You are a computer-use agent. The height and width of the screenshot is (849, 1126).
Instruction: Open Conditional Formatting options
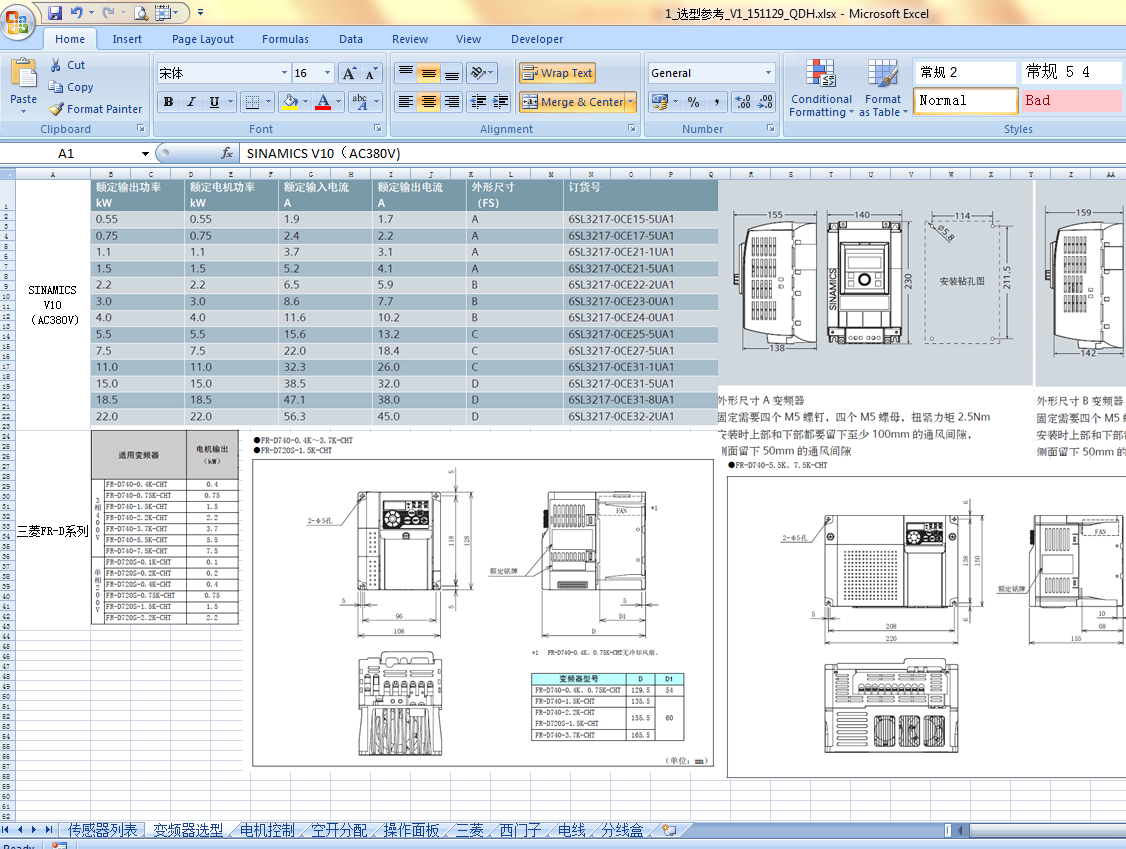pos(821,88)
